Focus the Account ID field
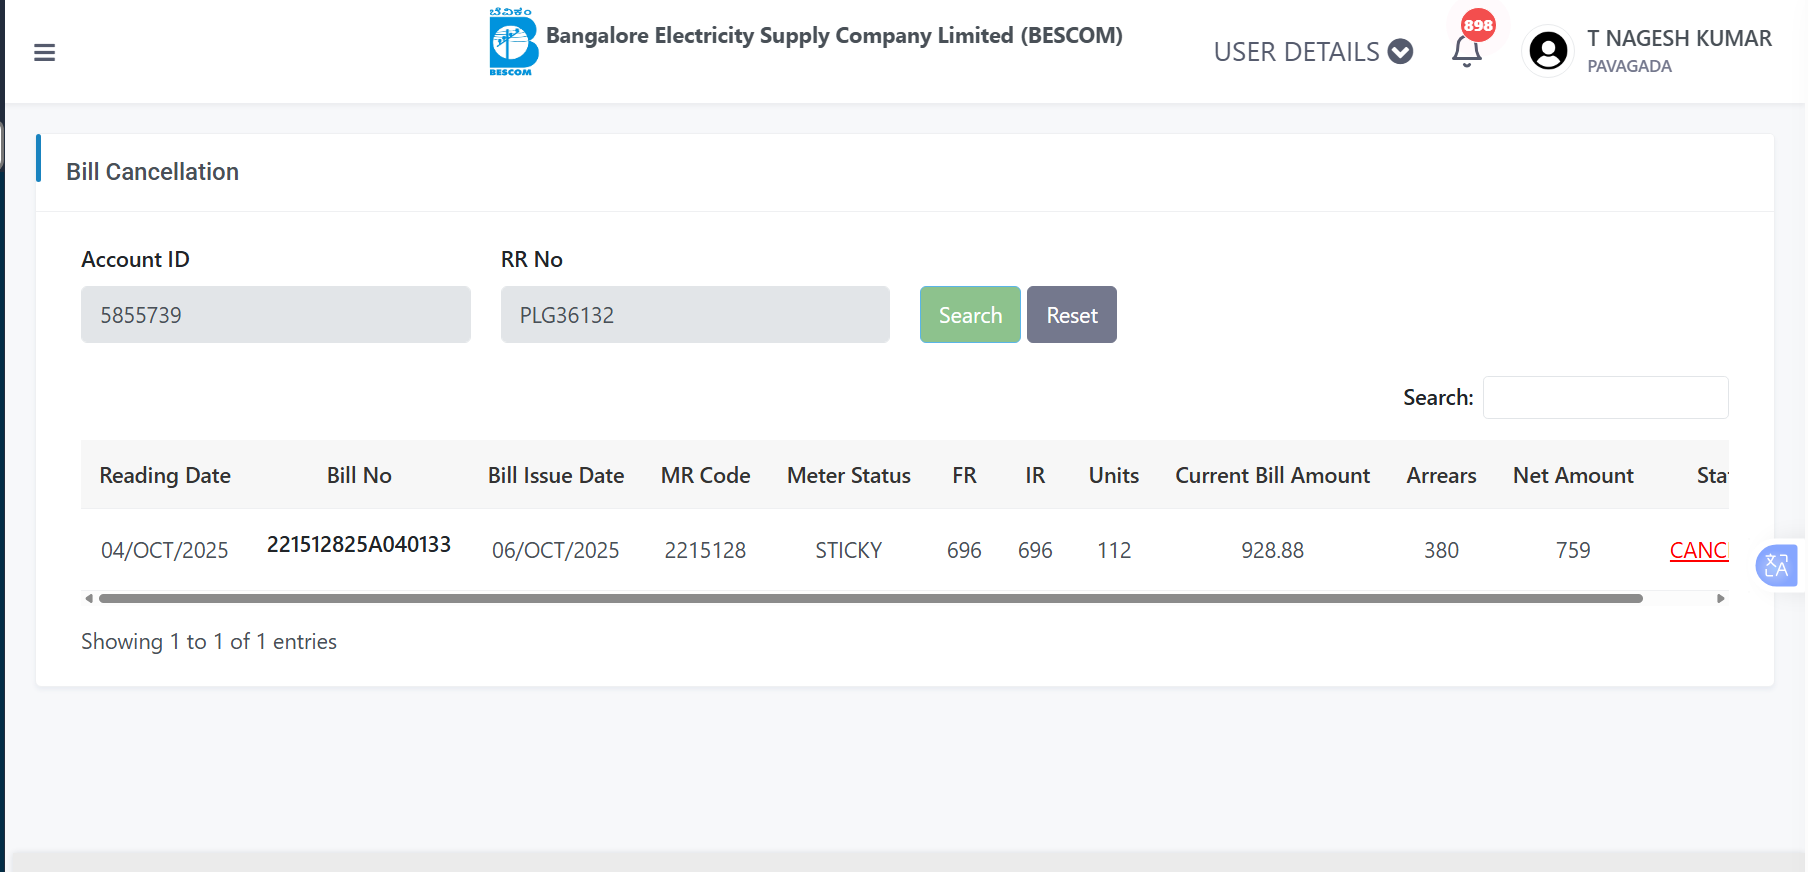 (x=275, y=315)
